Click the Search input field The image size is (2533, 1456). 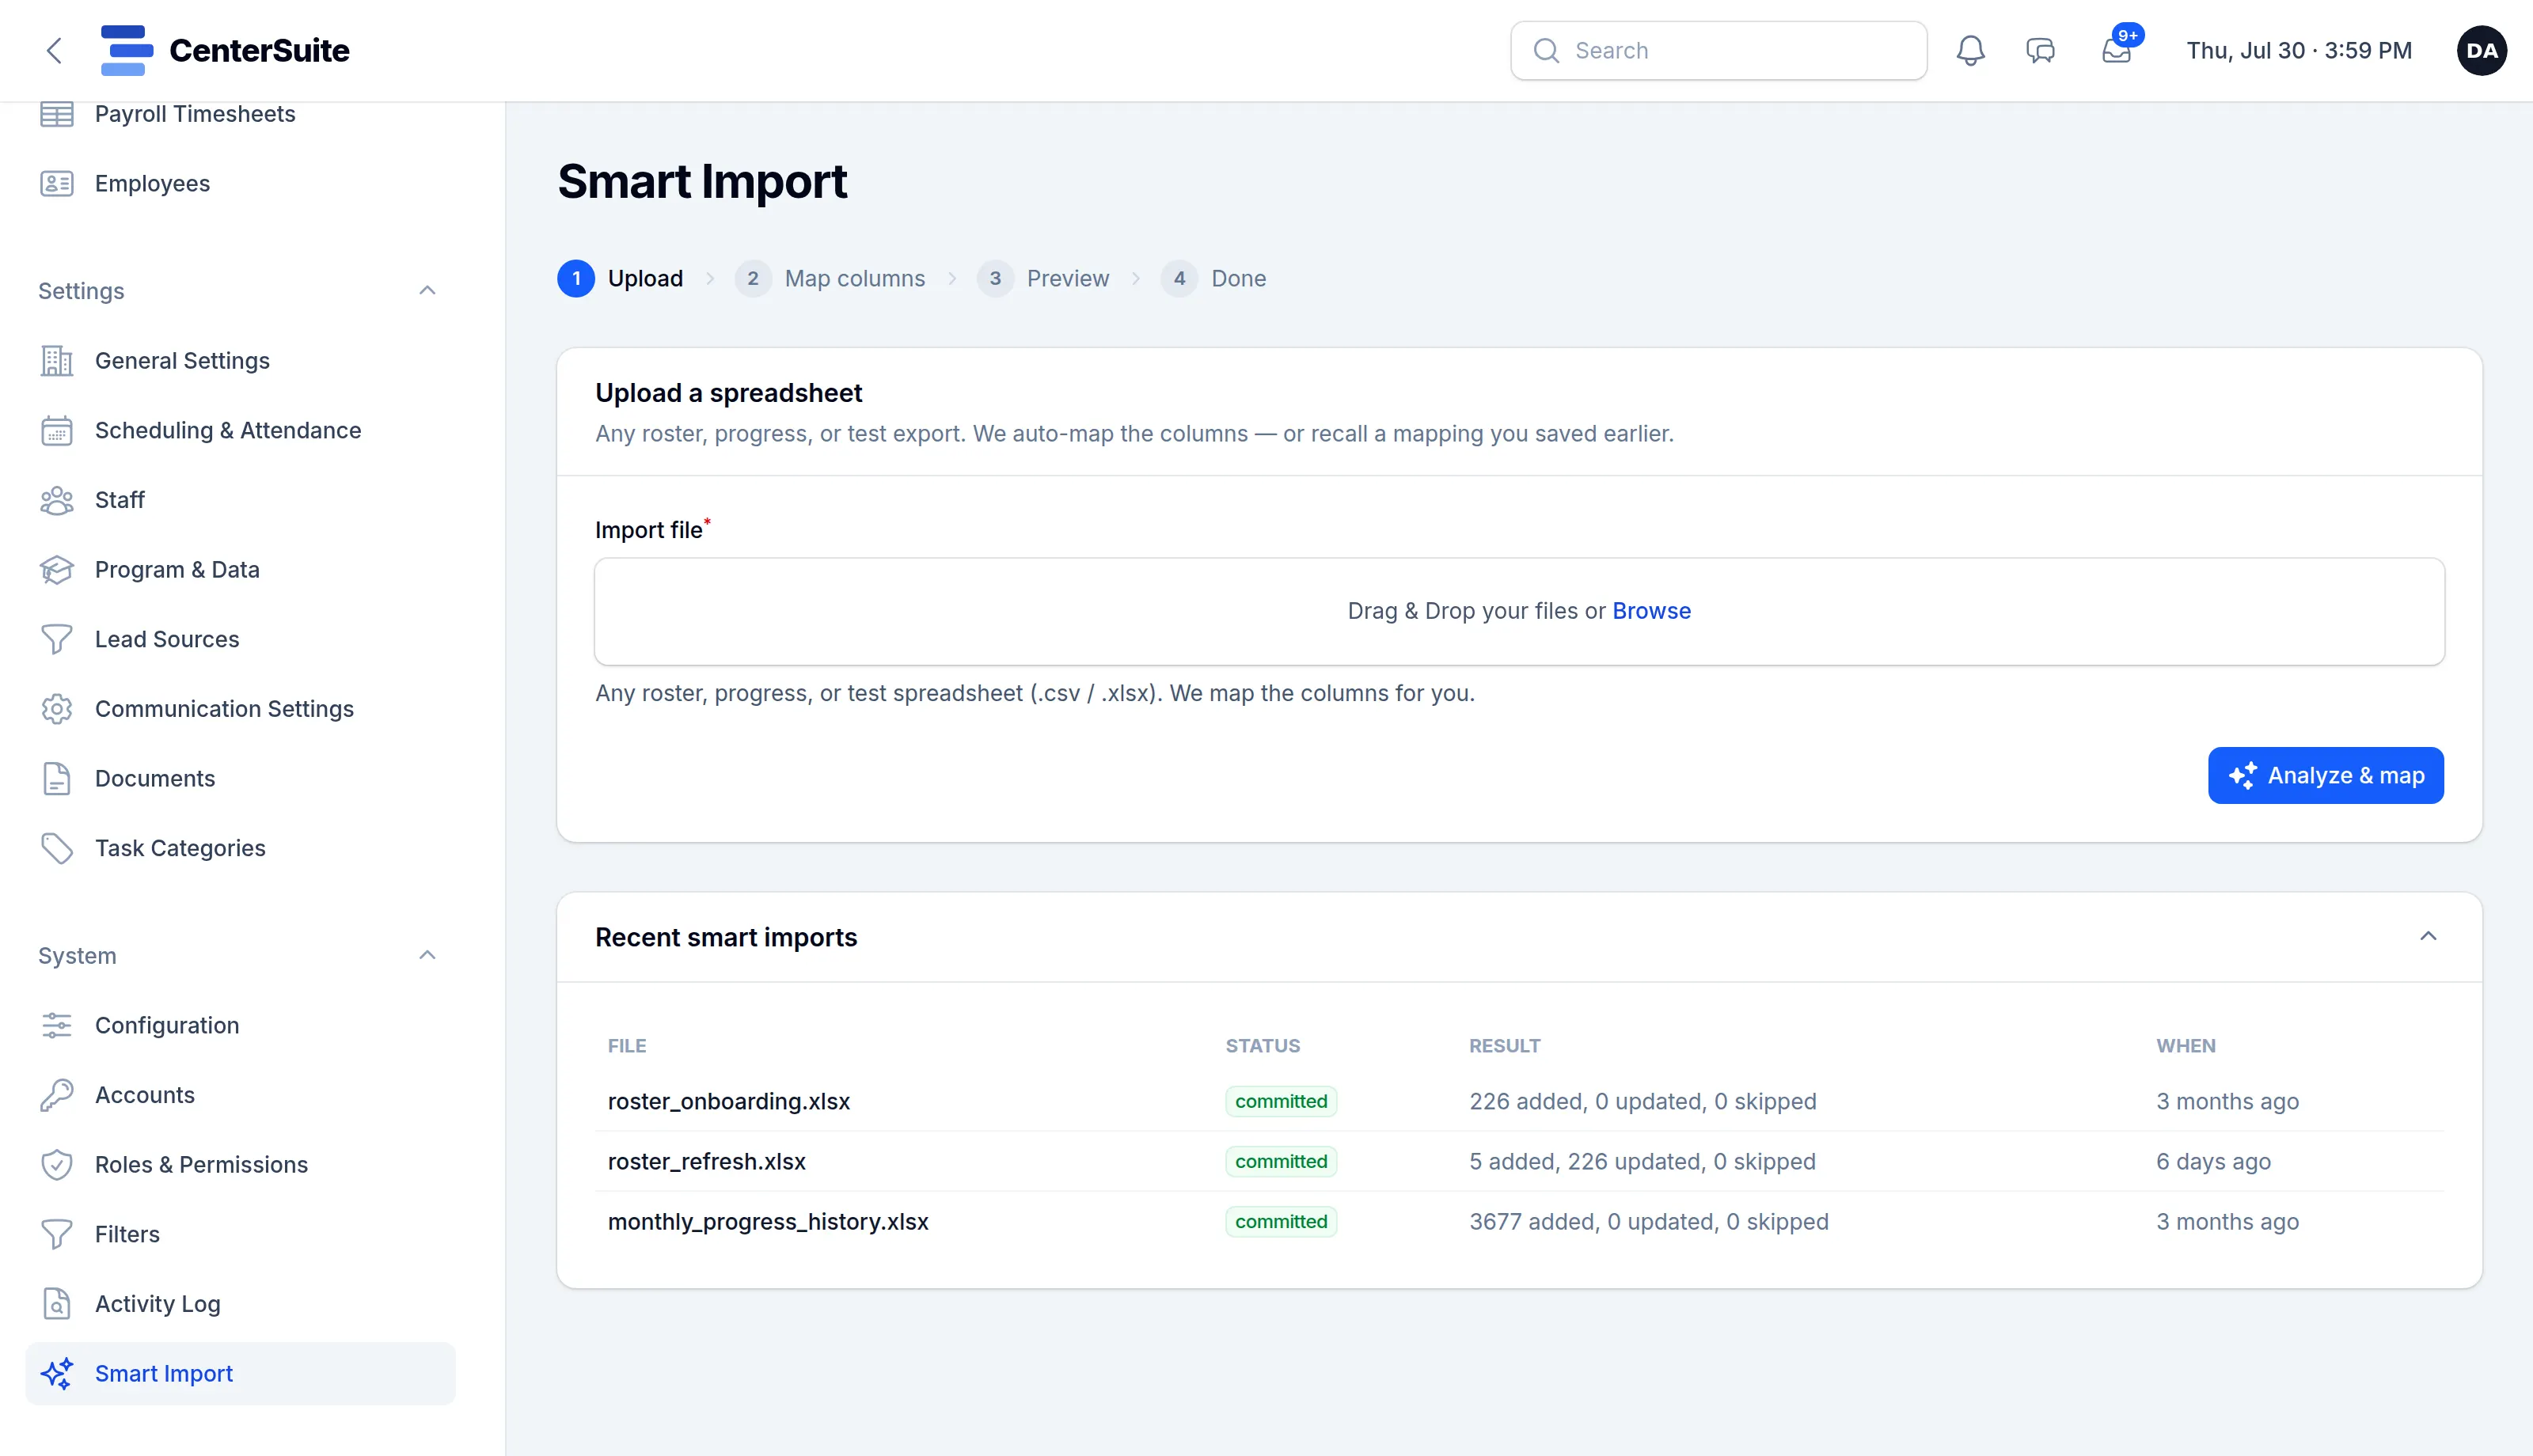pyautogui.click(x=1718, y=50)
